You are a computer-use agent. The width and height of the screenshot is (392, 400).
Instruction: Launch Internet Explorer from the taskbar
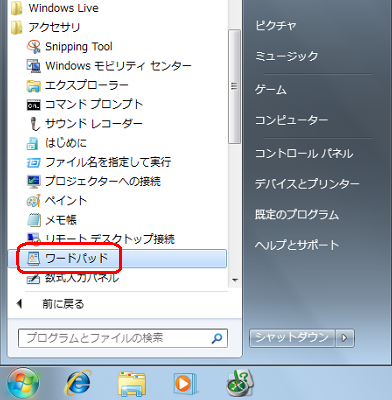coord(79,383)
